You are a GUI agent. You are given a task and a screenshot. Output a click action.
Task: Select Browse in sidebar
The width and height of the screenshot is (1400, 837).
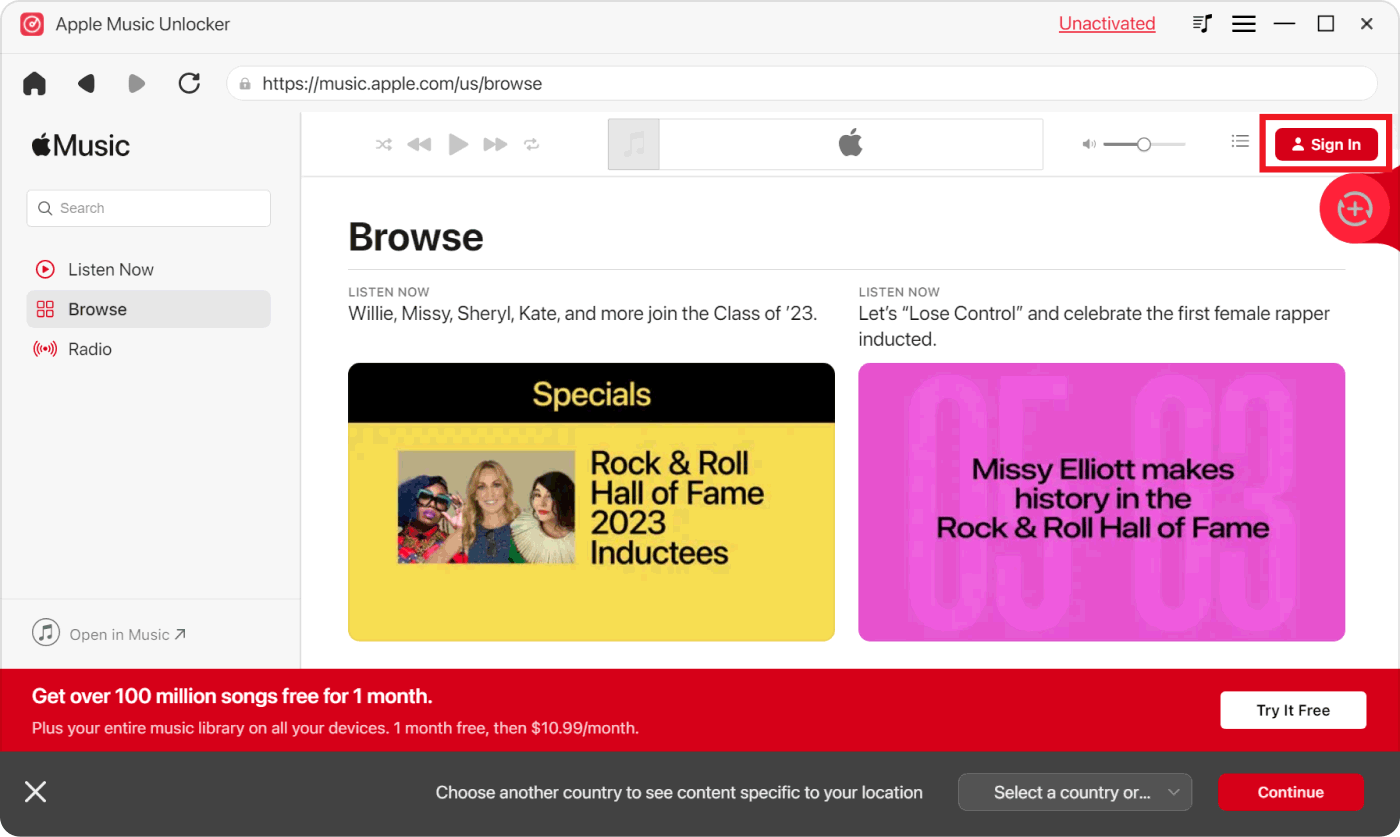coord(149,309)
